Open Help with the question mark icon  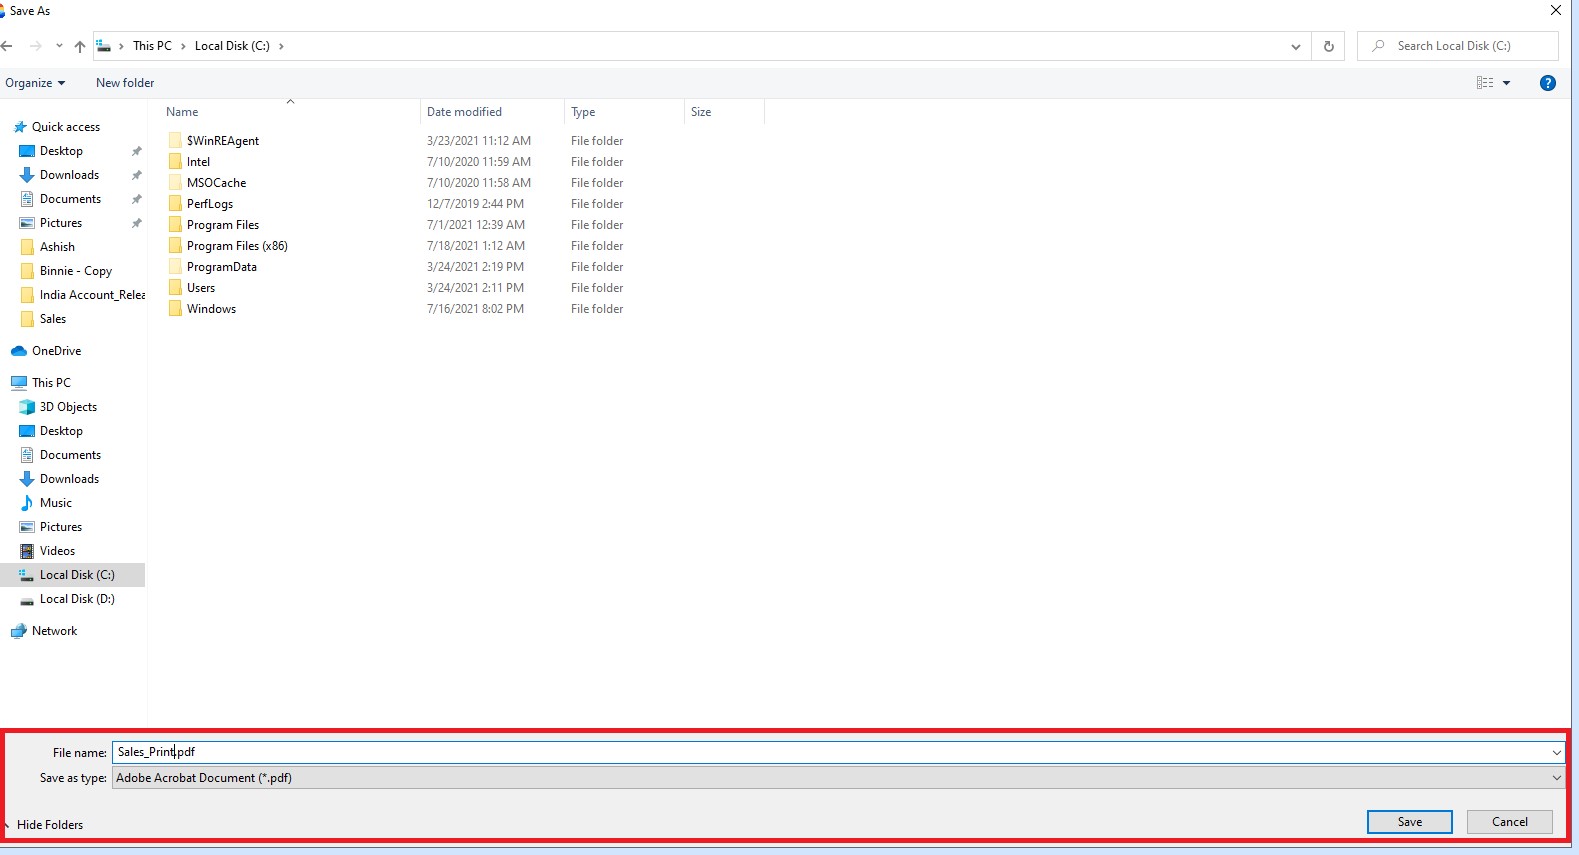1548,83
